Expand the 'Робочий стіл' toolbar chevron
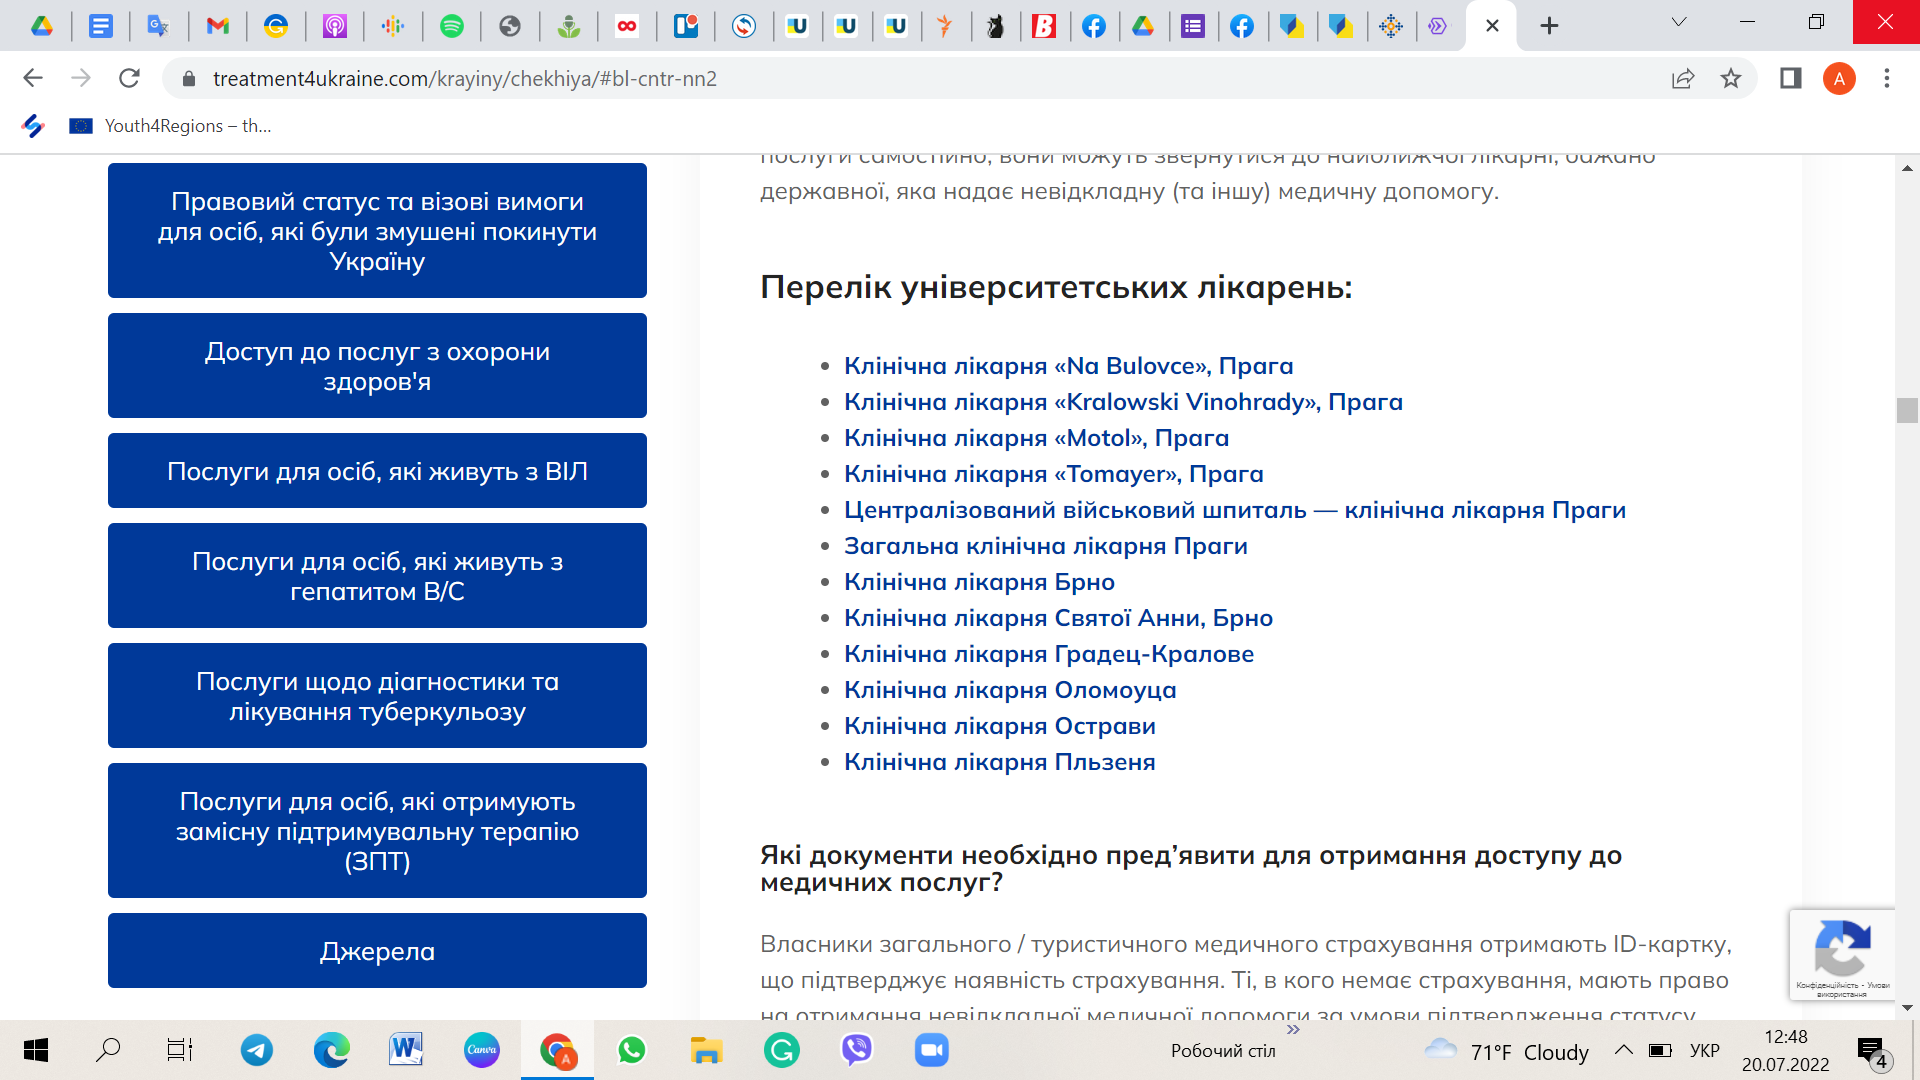This screenshot has height=1080, width=1920. click(x=1293, y=1029)
